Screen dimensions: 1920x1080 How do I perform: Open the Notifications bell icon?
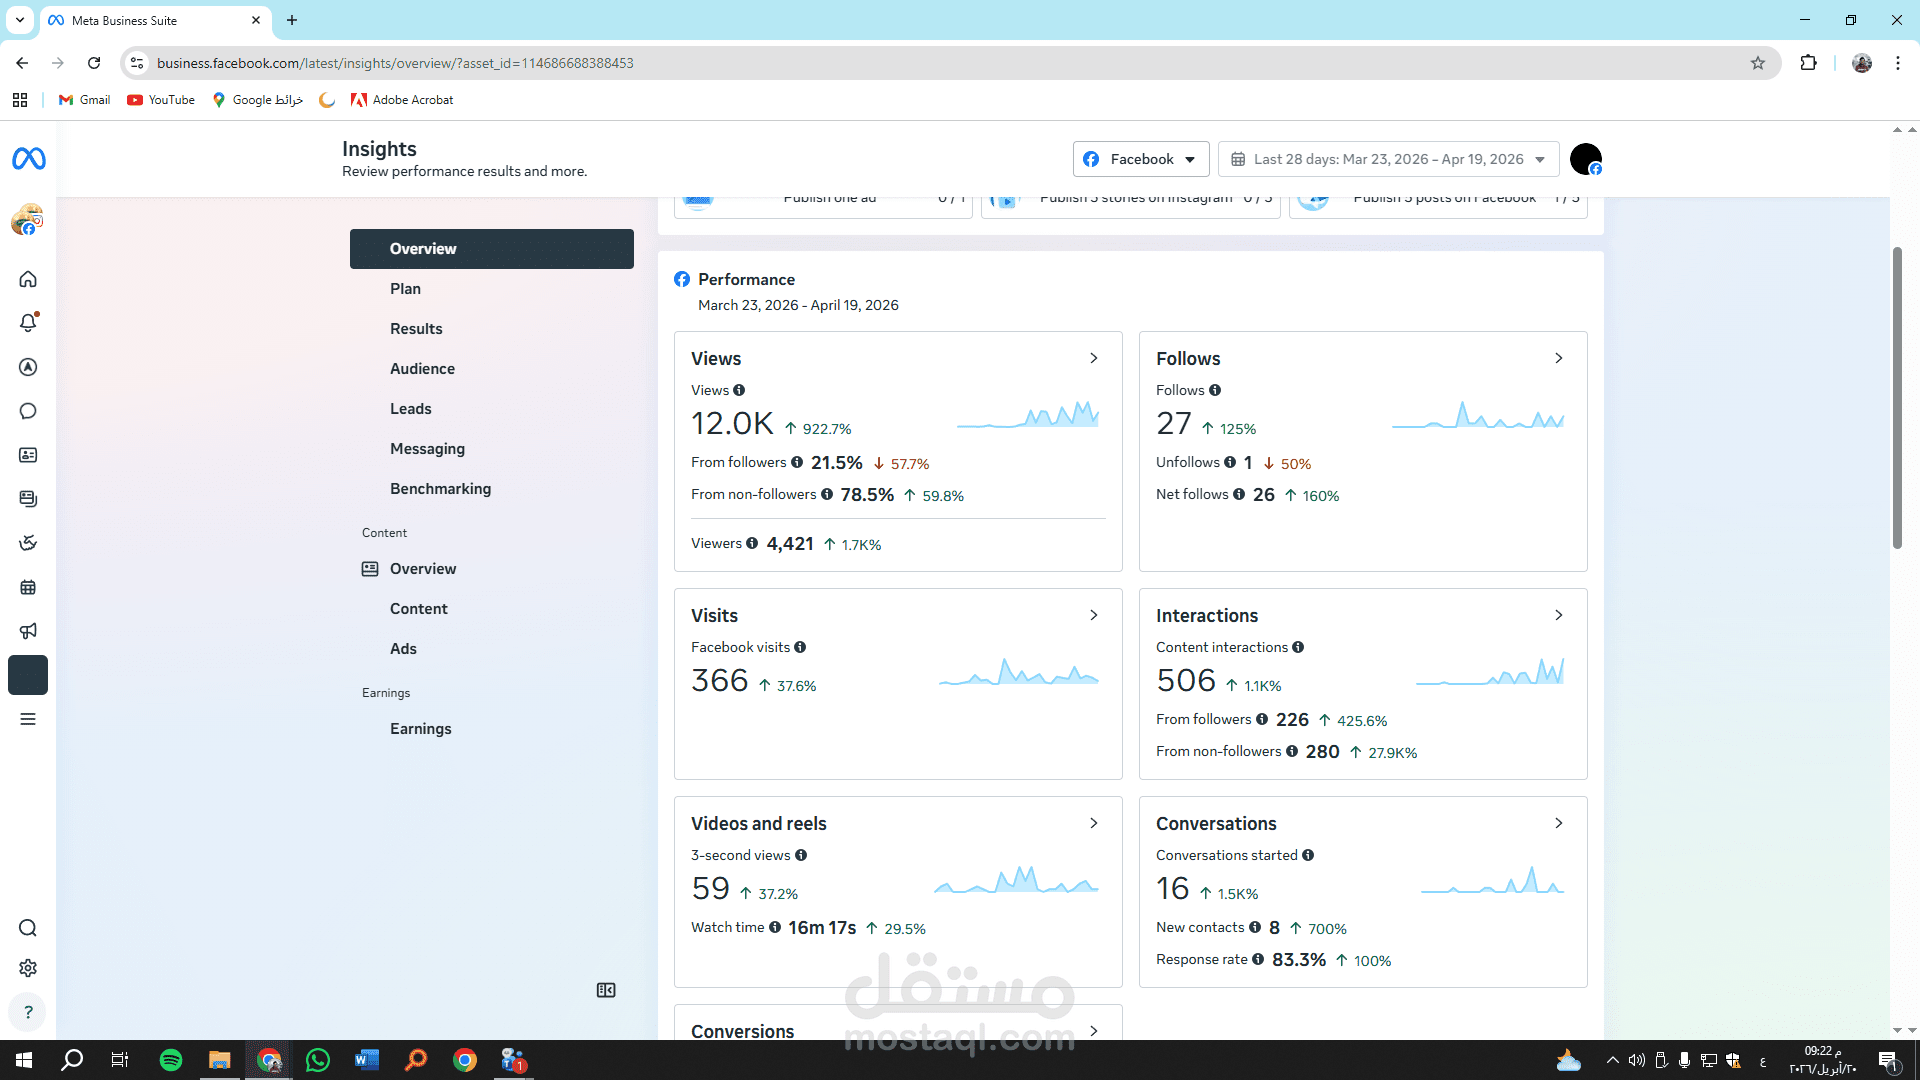(28, 323)
